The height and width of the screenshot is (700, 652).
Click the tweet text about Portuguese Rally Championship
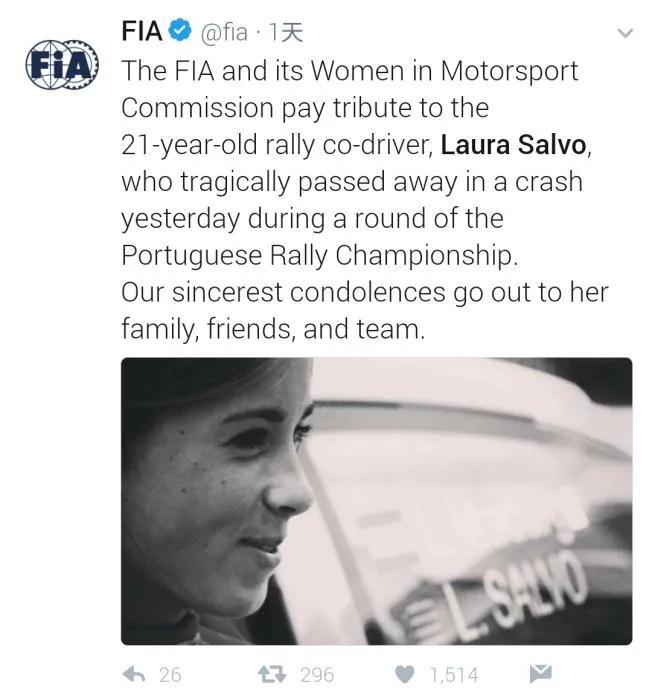[x=320, y=255]
